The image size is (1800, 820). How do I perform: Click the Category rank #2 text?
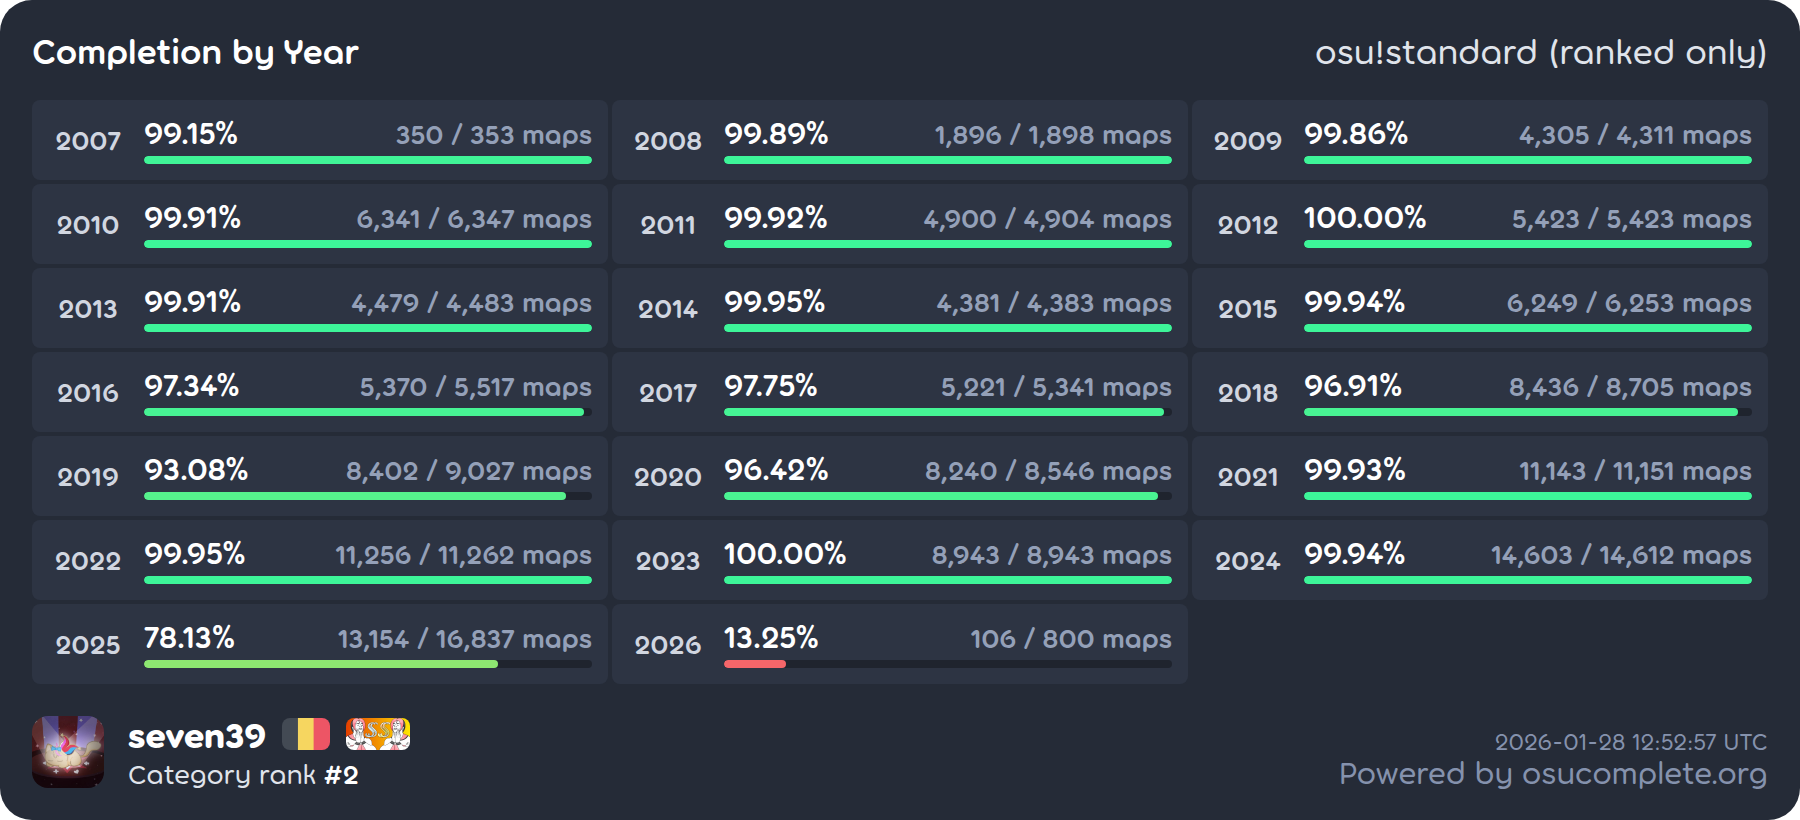[x=243, y=775]
